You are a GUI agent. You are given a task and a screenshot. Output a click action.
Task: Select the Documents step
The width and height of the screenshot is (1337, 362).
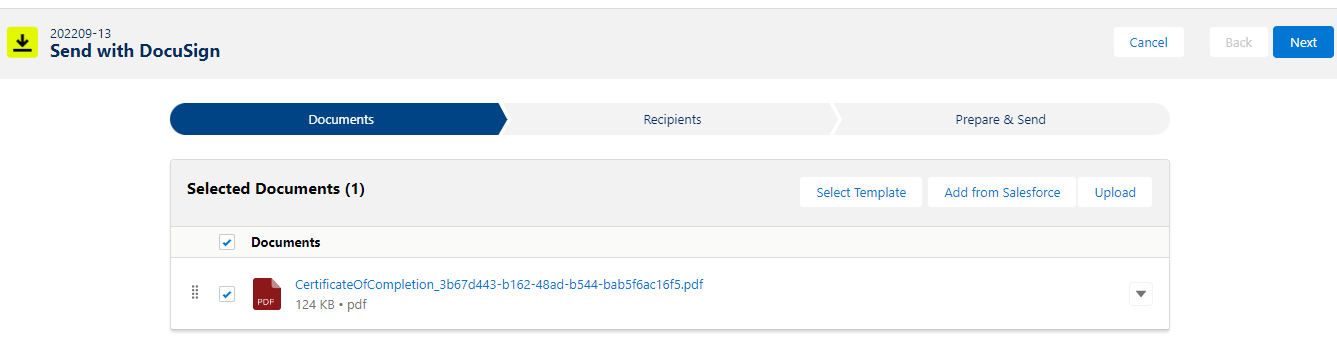click(x=340, y=119)
